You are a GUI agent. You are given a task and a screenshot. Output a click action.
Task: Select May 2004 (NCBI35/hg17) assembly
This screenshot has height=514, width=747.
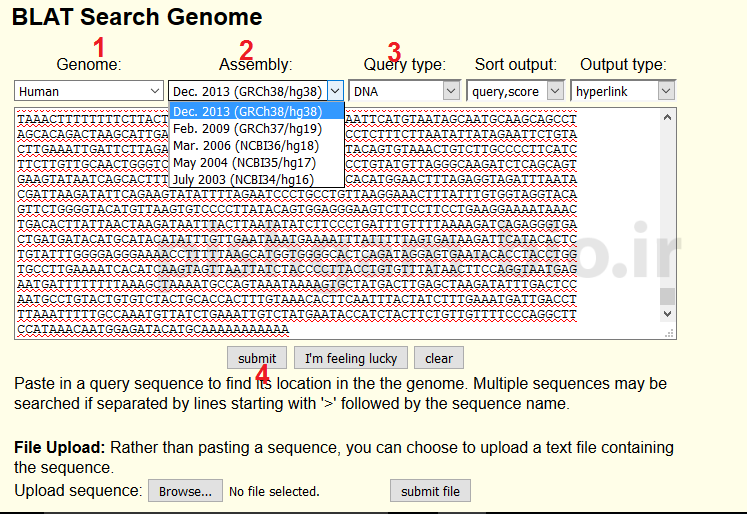(256, 162)
